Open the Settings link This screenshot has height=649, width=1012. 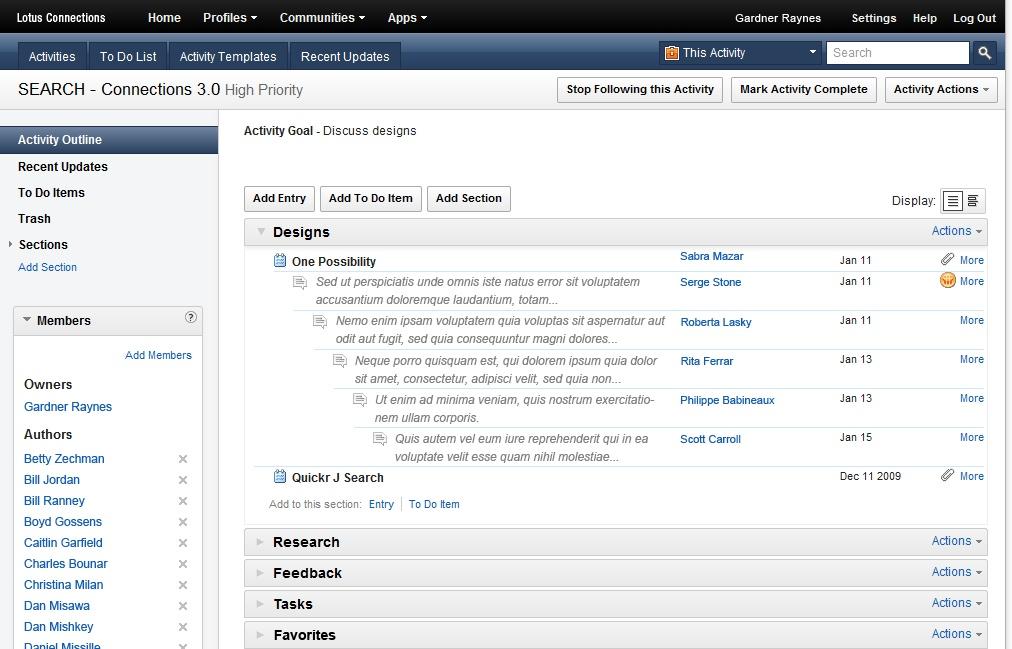pyautogui.click(x=873, y=18)
